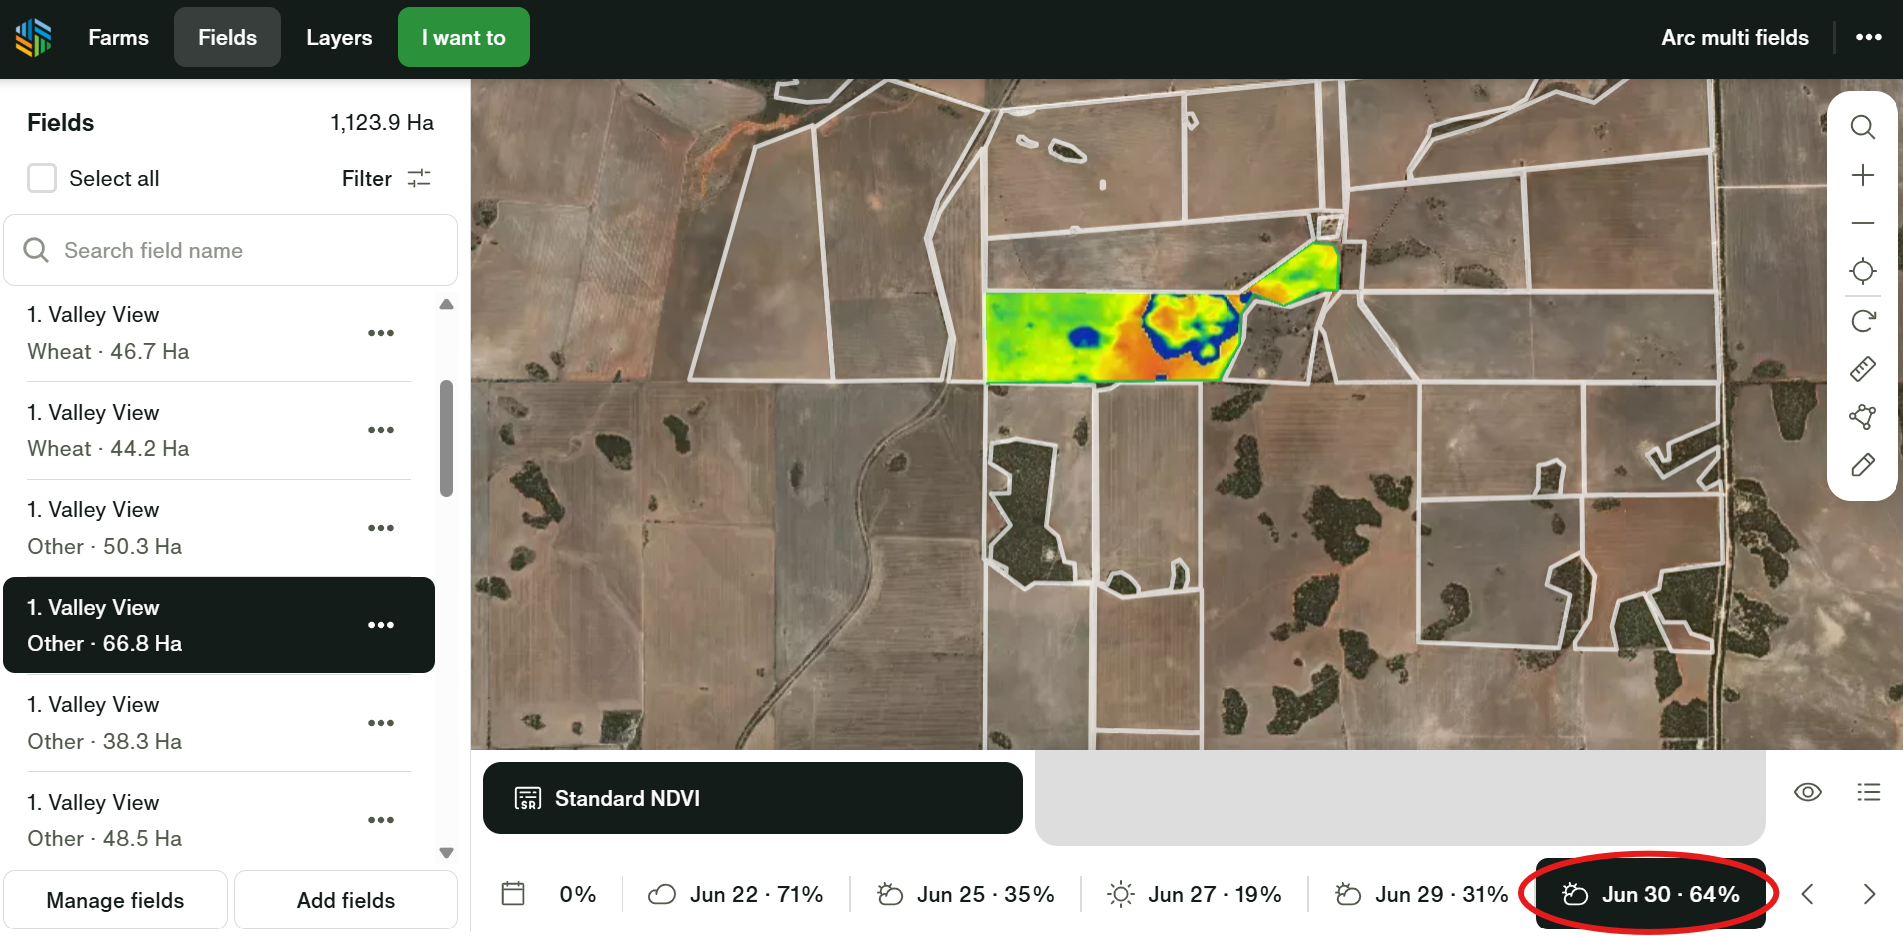Zoom in on the map

tap(1862, 176)
